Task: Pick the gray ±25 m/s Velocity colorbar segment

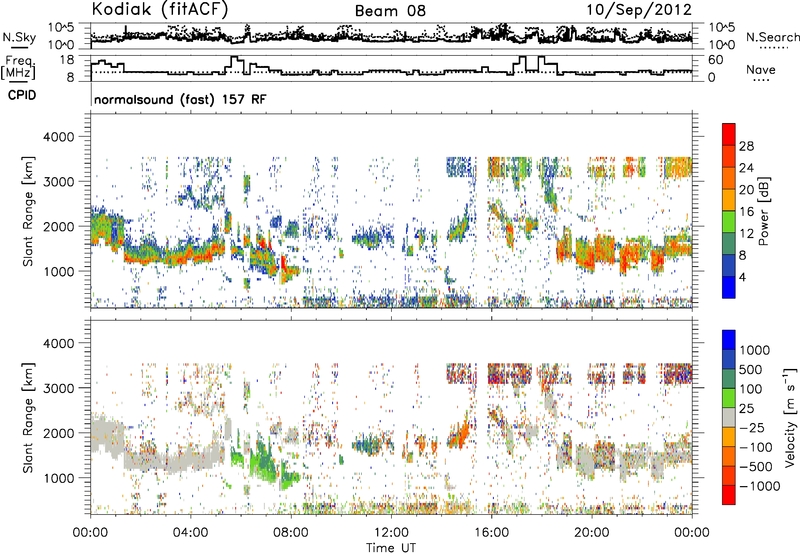Action: 729,417
